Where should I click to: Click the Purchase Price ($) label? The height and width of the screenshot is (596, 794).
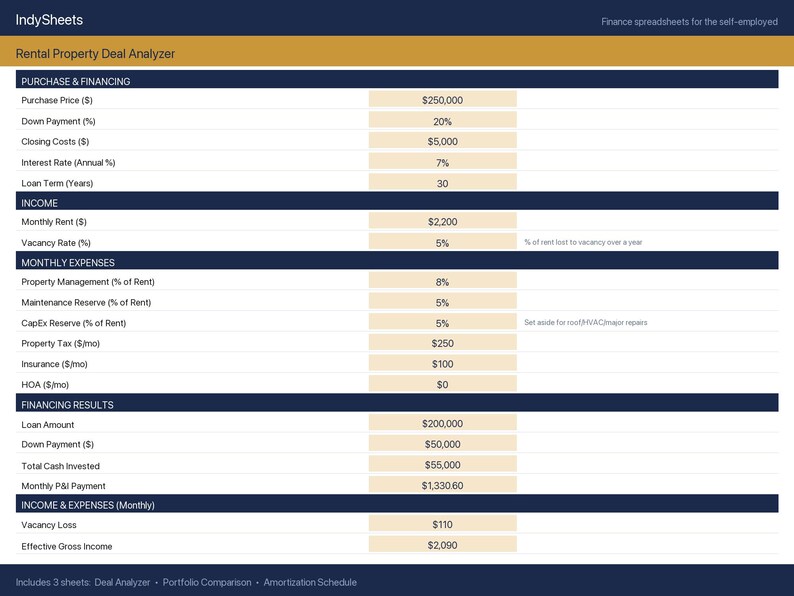57,100
